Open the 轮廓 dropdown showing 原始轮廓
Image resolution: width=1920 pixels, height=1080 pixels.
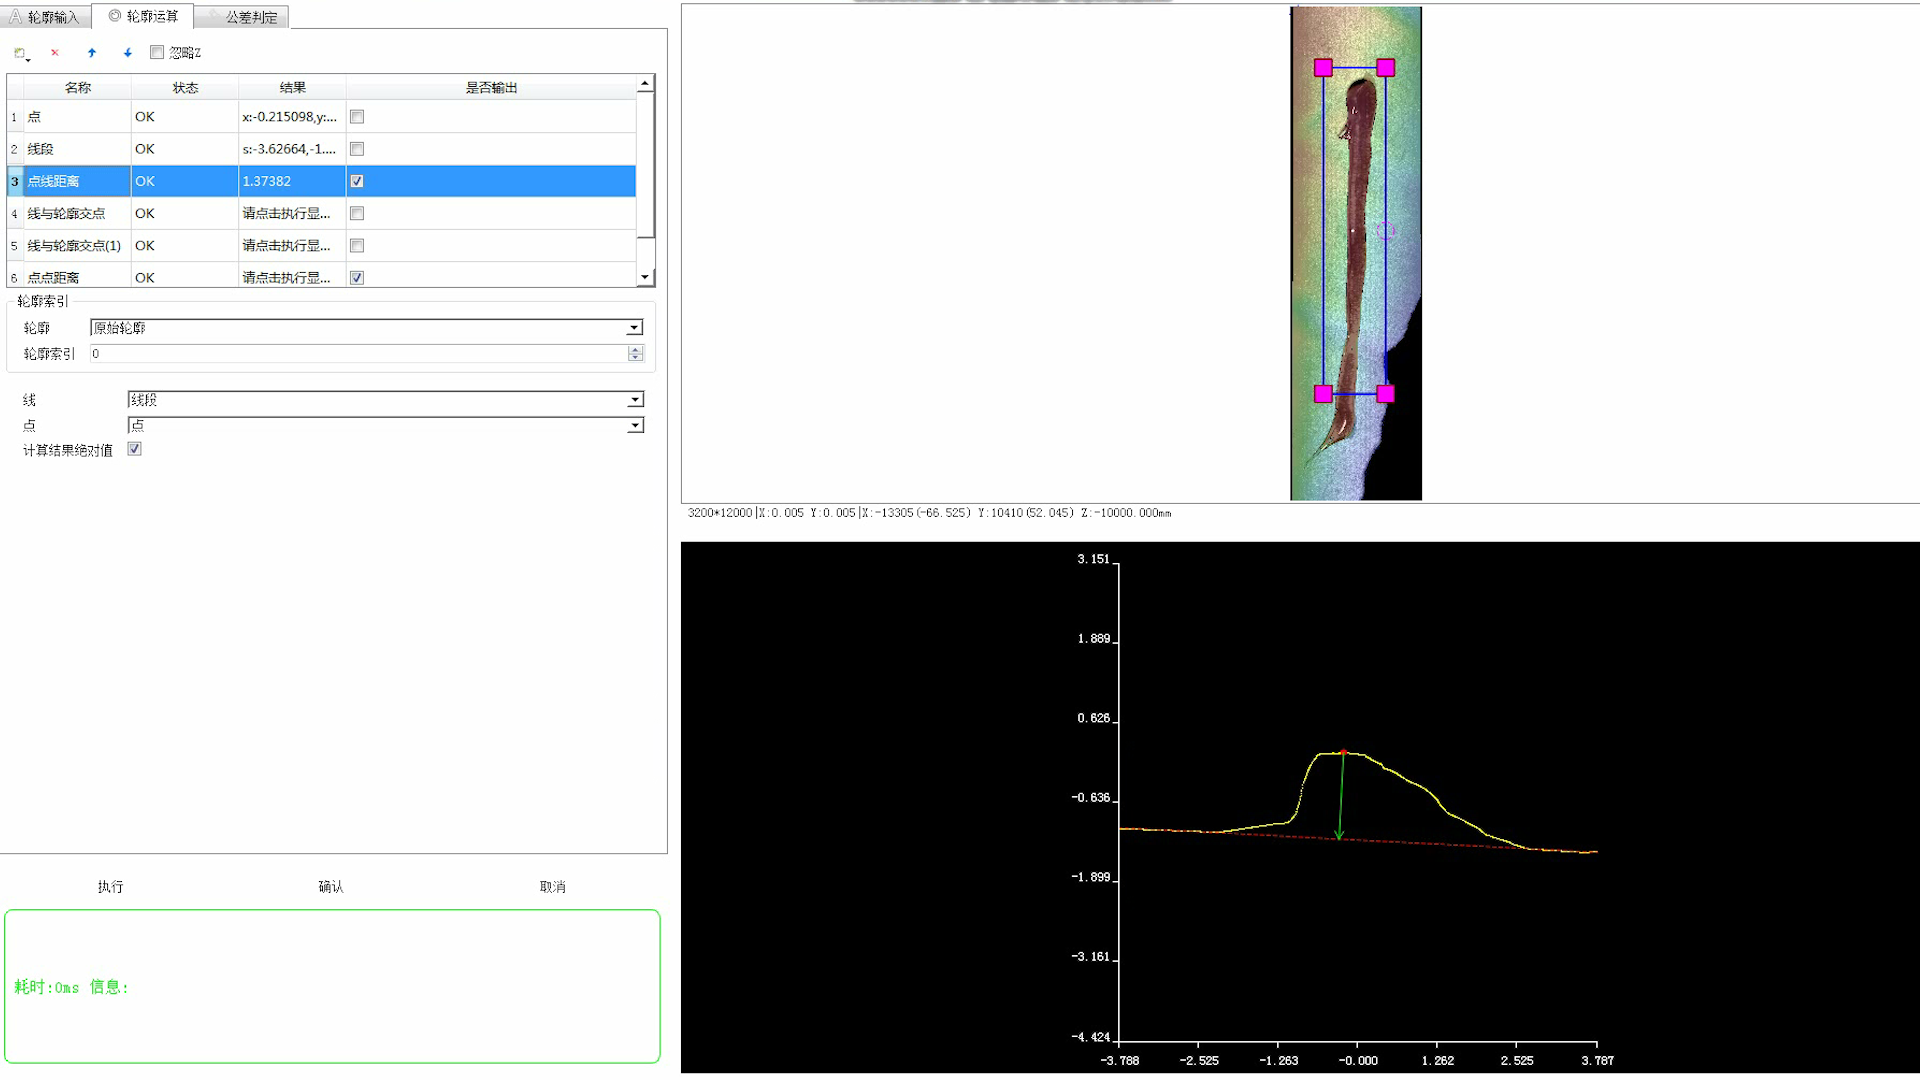[x=634, y=328]
